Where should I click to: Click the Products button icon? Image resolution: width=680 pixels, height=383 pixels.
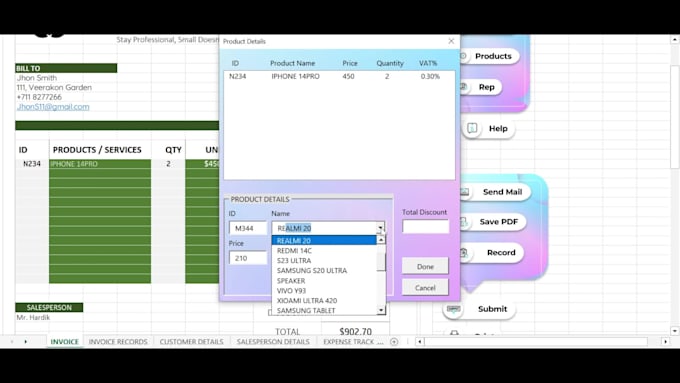463,56
